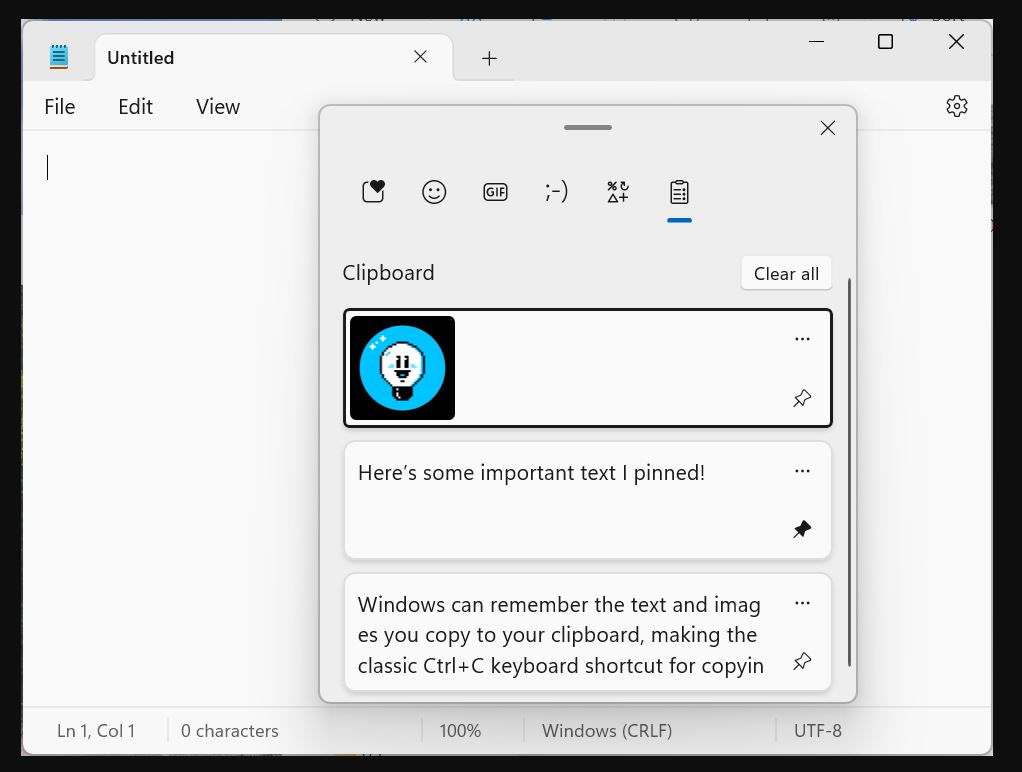
Task: Click the 0 characters status entry
Action: point(229,731)
